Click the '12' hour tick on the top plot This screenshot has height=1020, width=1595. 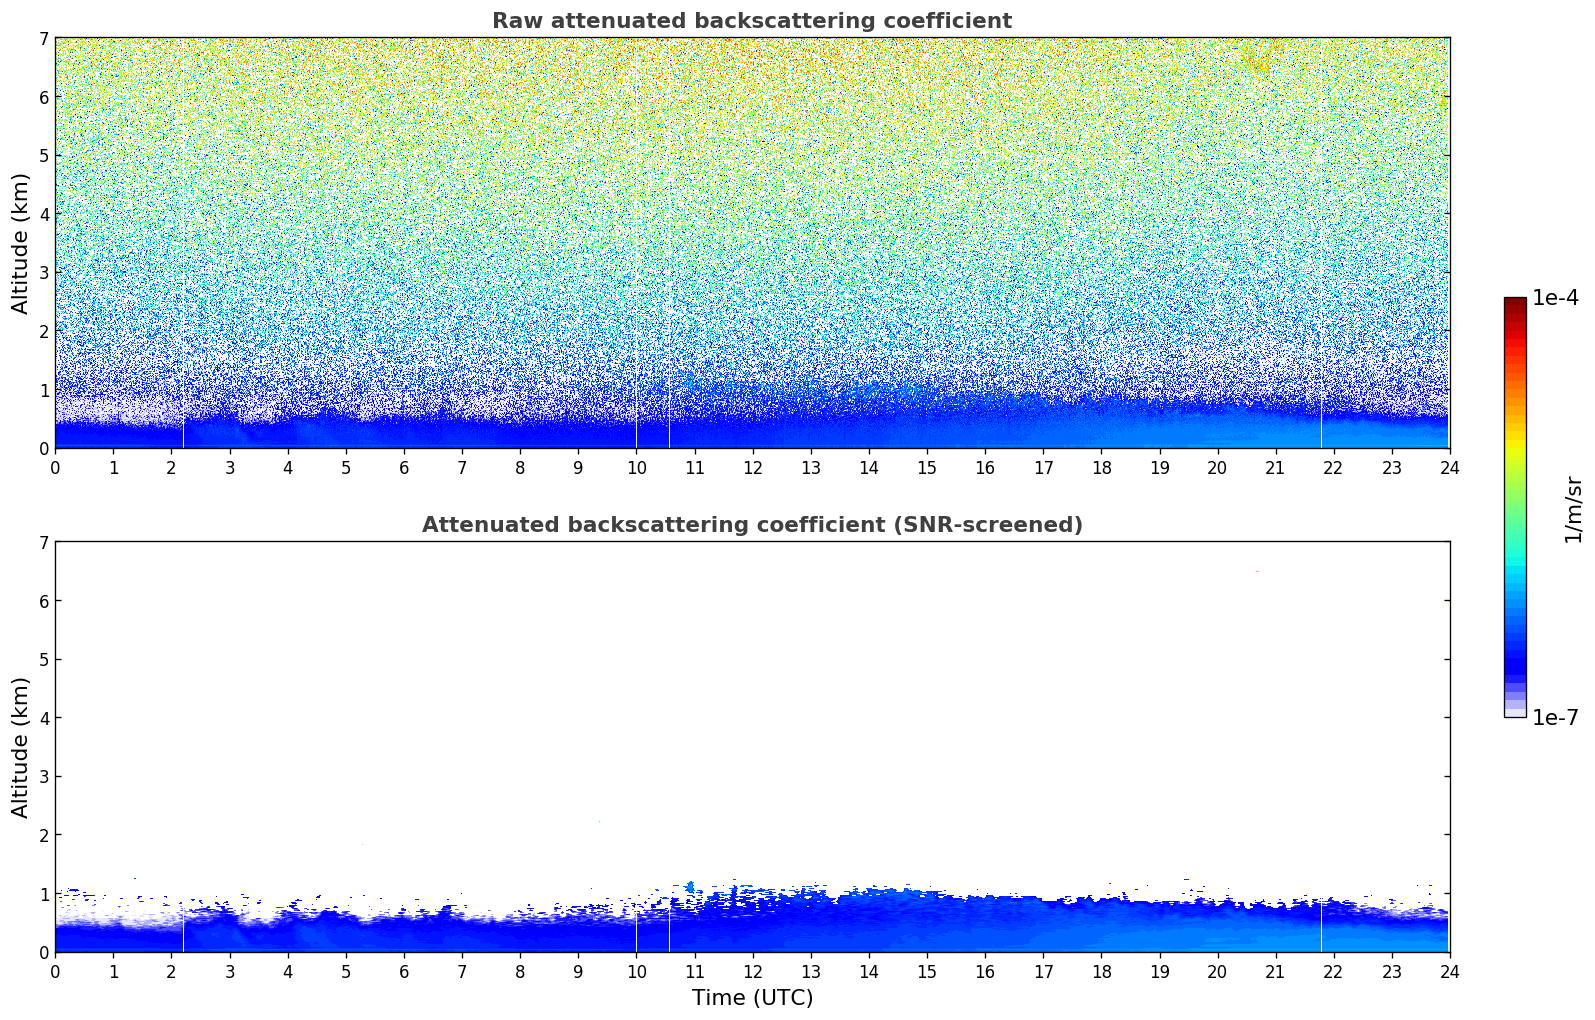[752, 467]
